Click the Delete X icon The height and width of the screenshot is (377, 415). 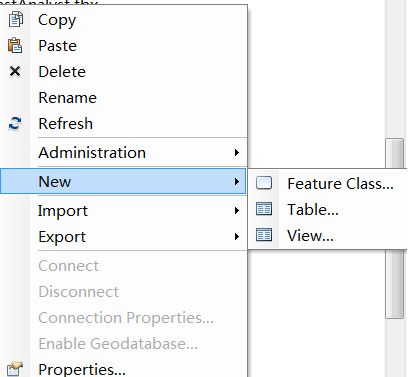tap(15, 71)
